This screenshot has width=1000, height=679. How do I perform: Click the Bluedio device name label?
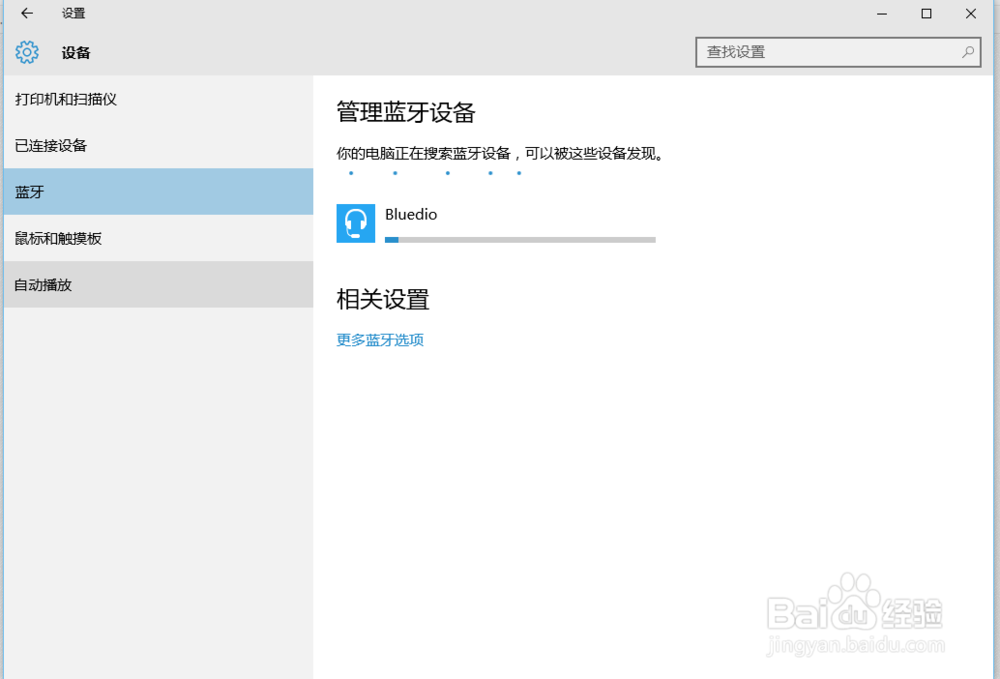409,213
